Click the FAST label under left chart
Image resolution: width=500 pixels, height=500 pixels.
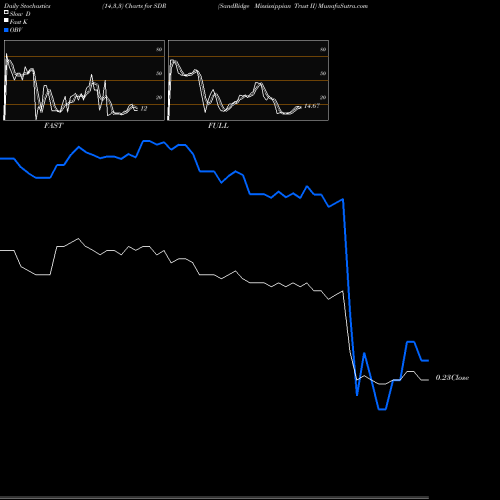click(x=53, y=126)
